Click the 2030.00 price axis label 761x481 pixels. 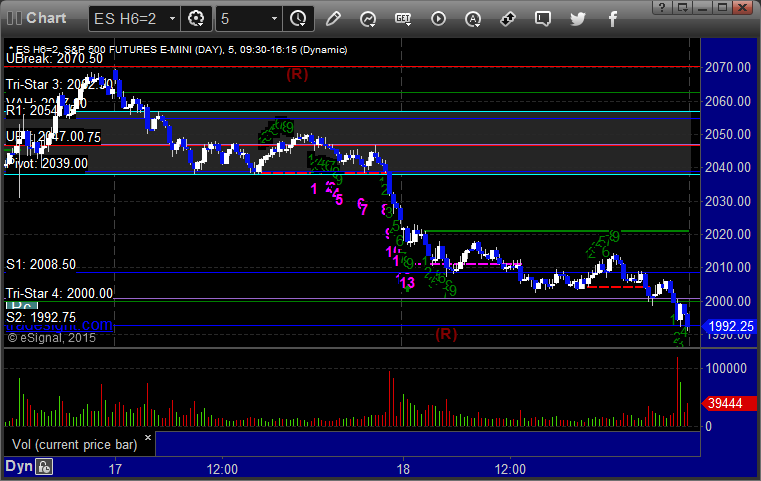[728, 201]
